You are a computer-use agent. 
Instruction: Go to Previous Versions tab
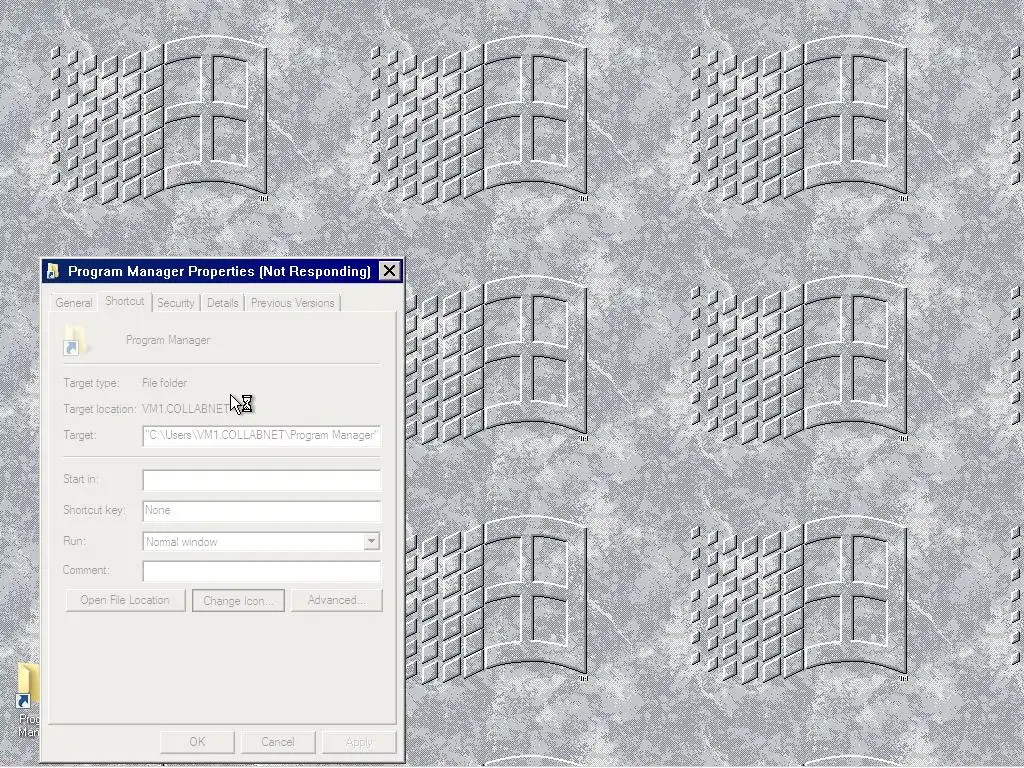point(292,303)
